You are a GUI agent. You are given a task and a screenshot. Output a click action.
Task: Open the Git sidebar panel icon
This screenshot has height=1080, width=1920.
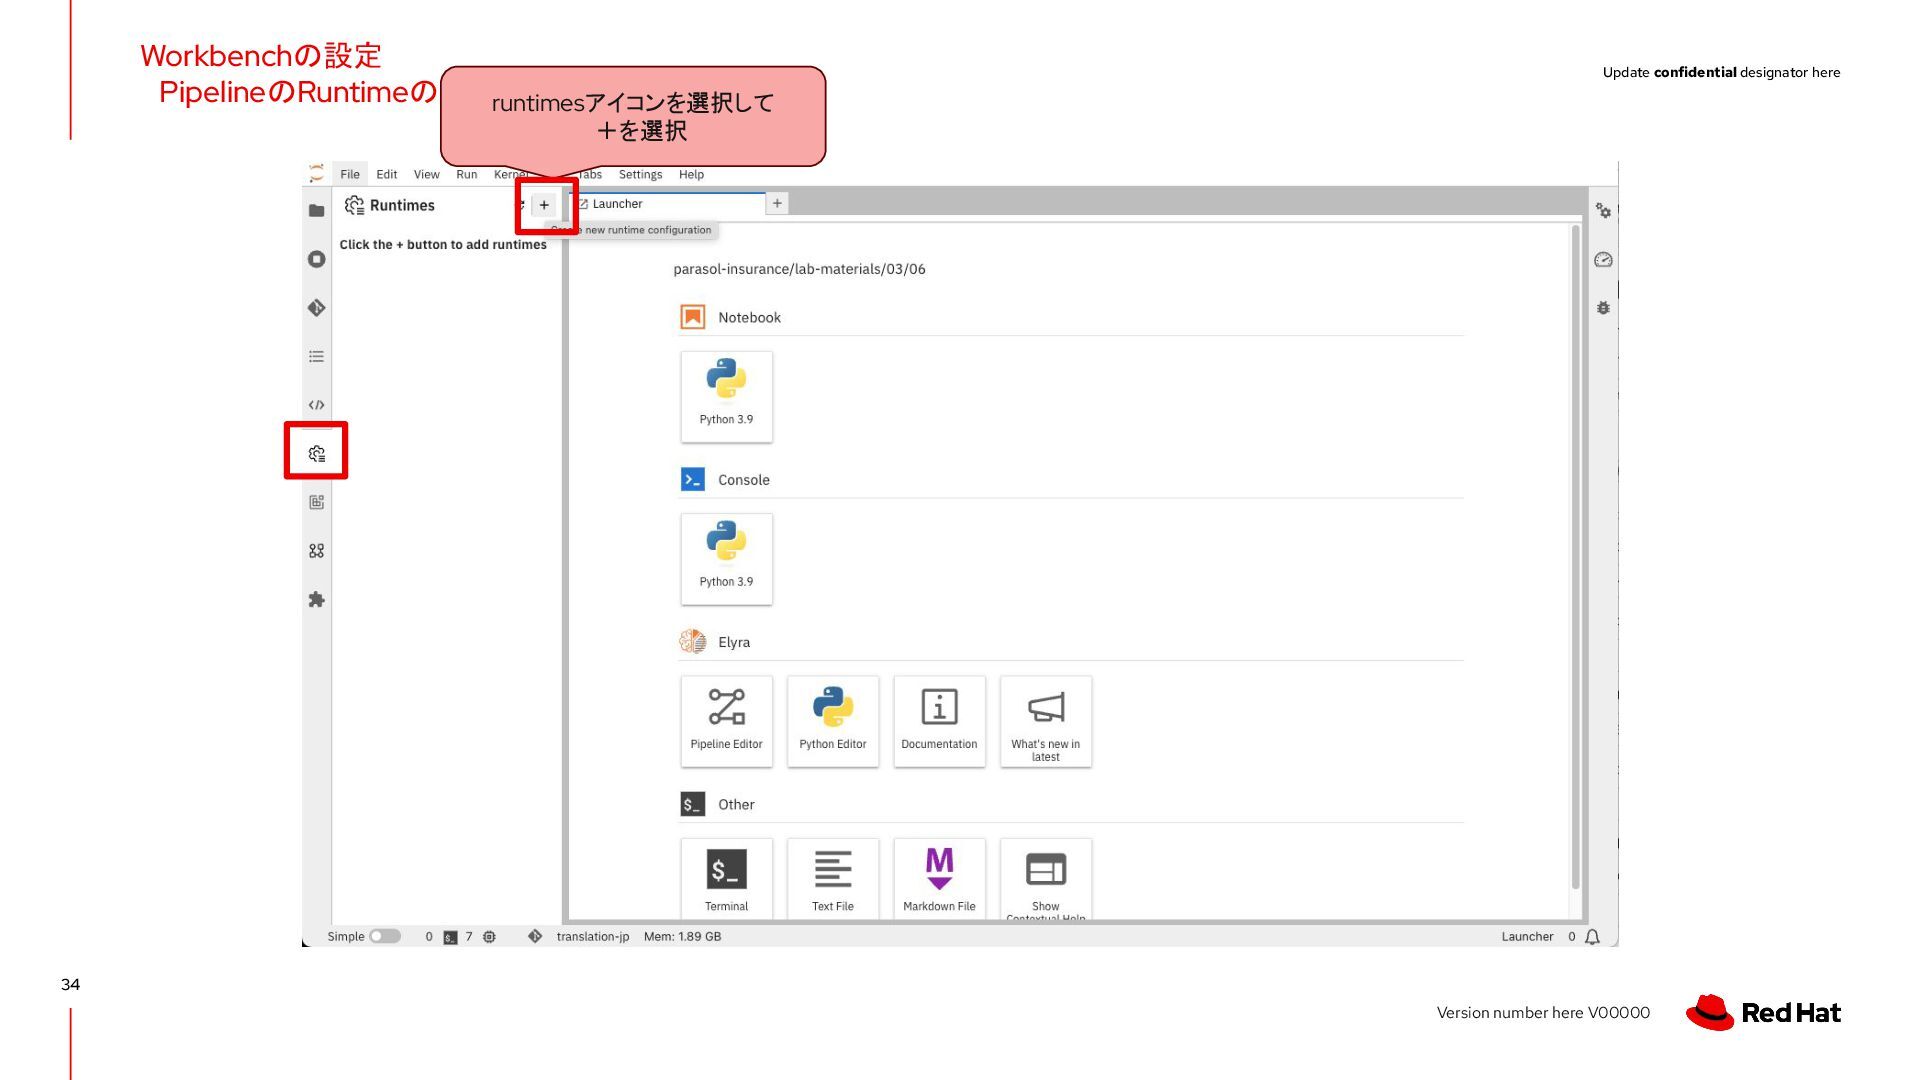pos(316,307)
